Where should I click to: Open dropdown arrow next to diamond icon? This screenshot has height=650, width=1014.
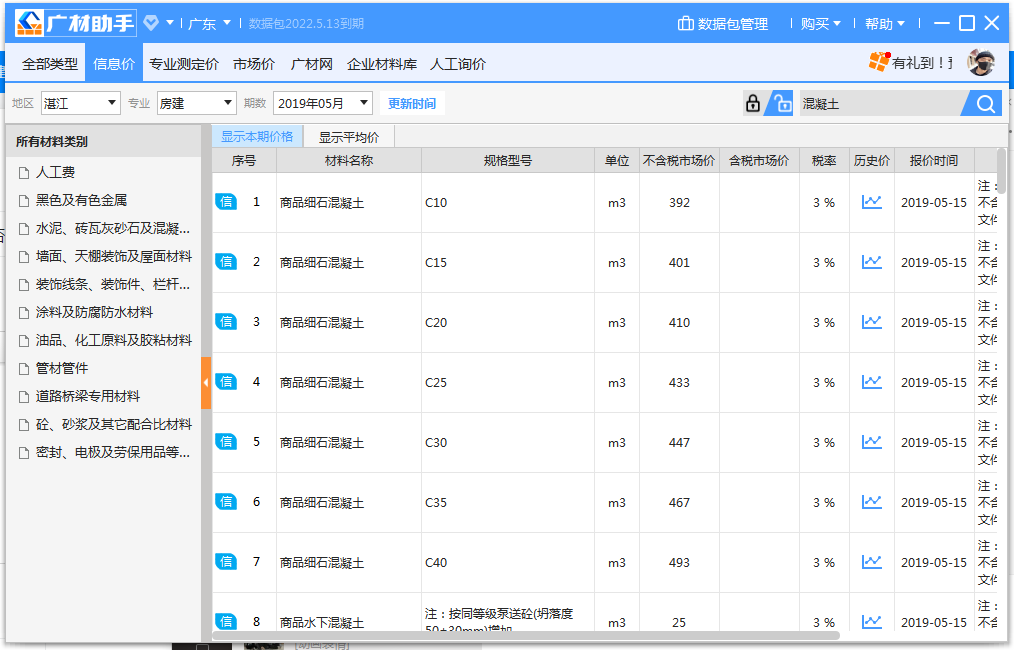coord(169,23)
